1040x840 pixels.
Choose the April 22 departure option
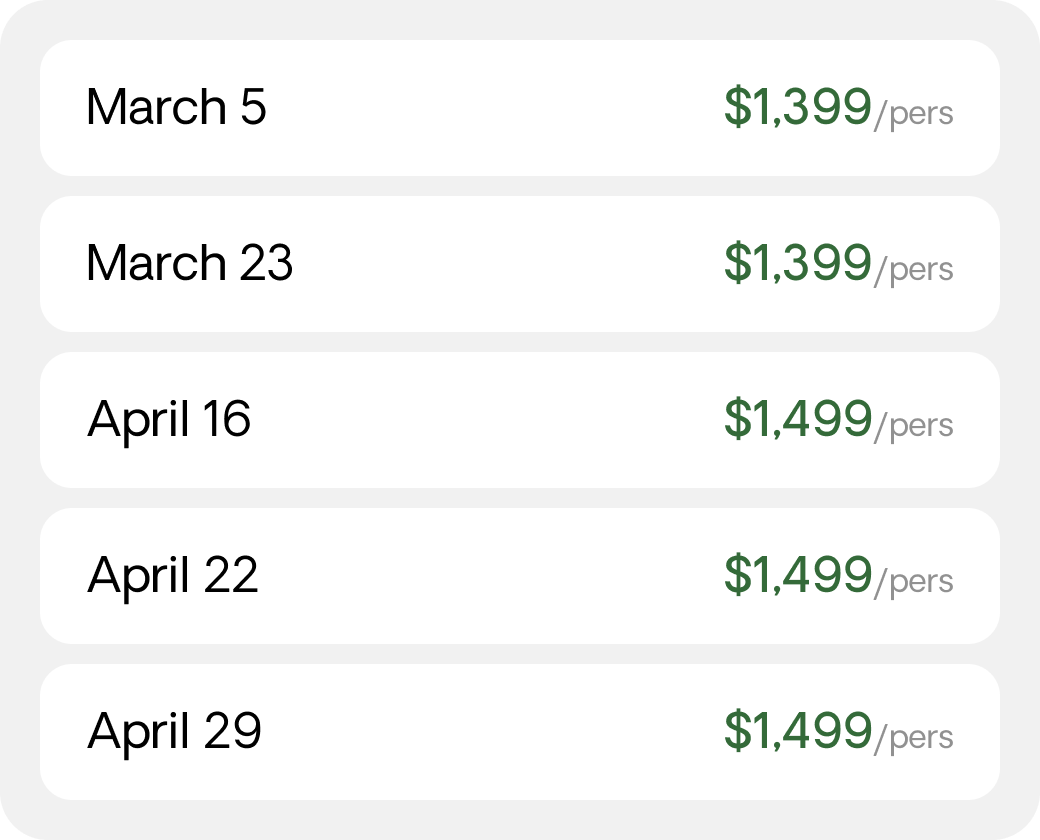coord(520,576)
